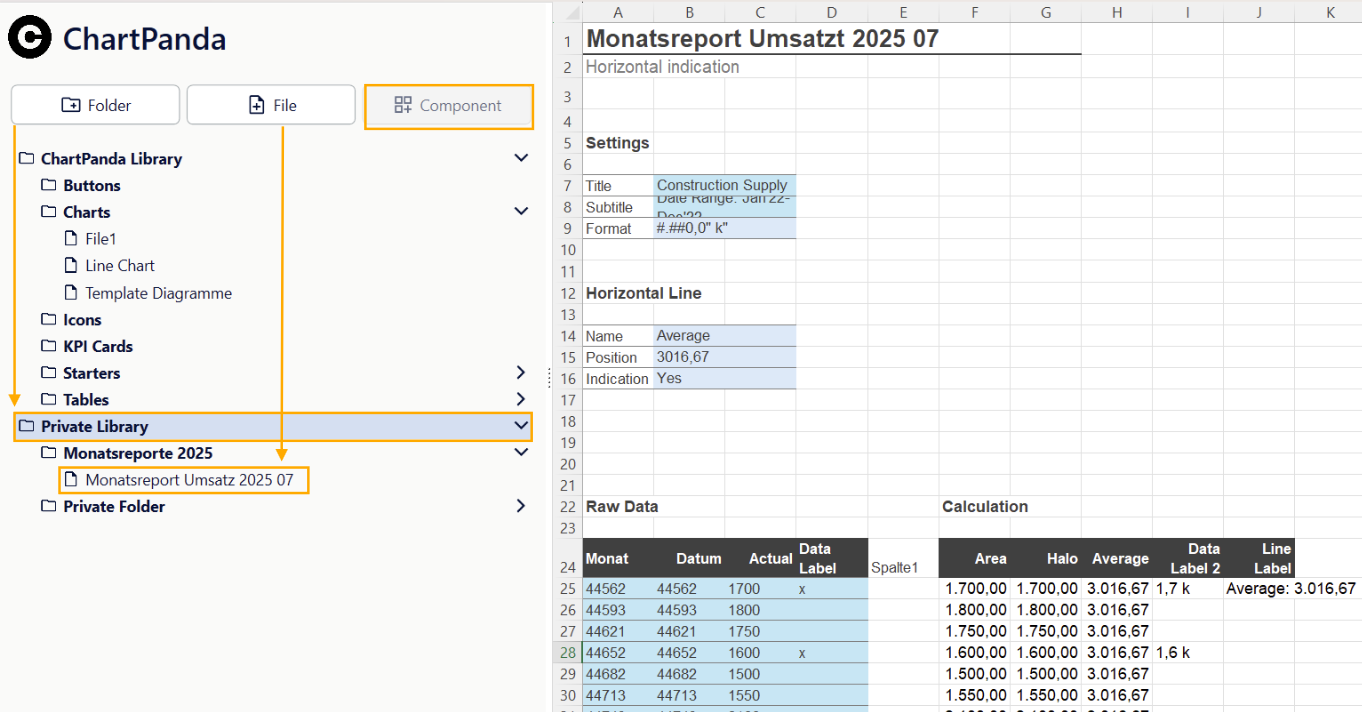Open the Buttons folder icon
This screenshot has width=1362, height=712.
point(48,185)
